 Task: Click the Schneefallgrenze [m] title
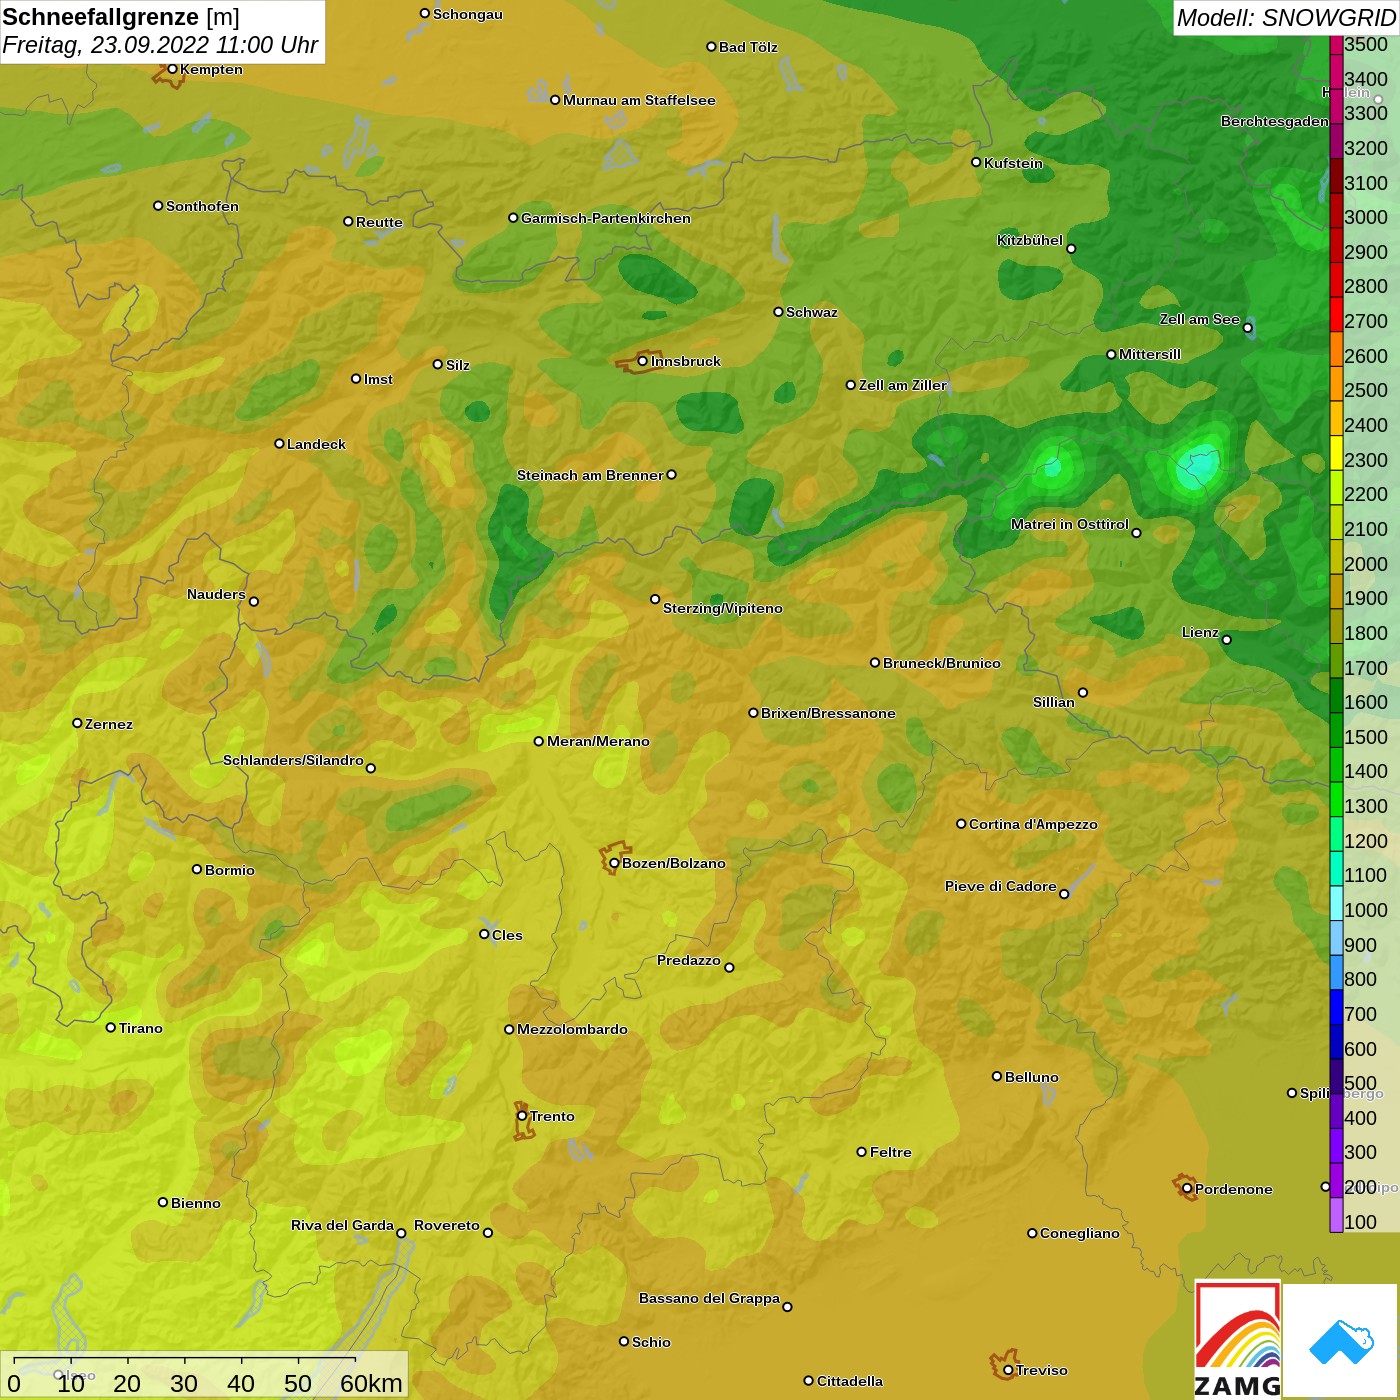pyautogui.click(x=121, y=17)
